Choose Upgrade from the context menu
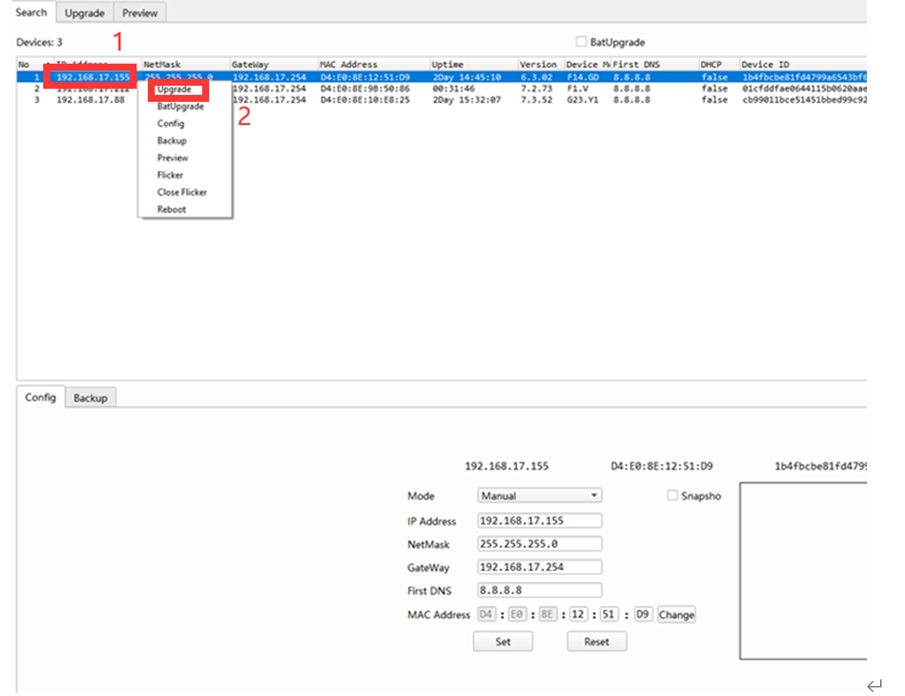This screenshot has height=696, width=905. 174,89
